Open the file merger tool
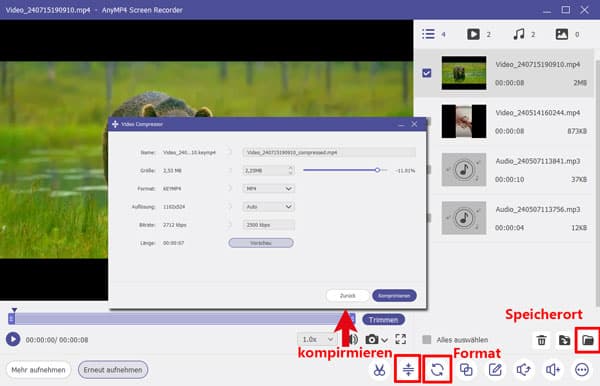This screenshot has height=386, width=600. [466, 370]
